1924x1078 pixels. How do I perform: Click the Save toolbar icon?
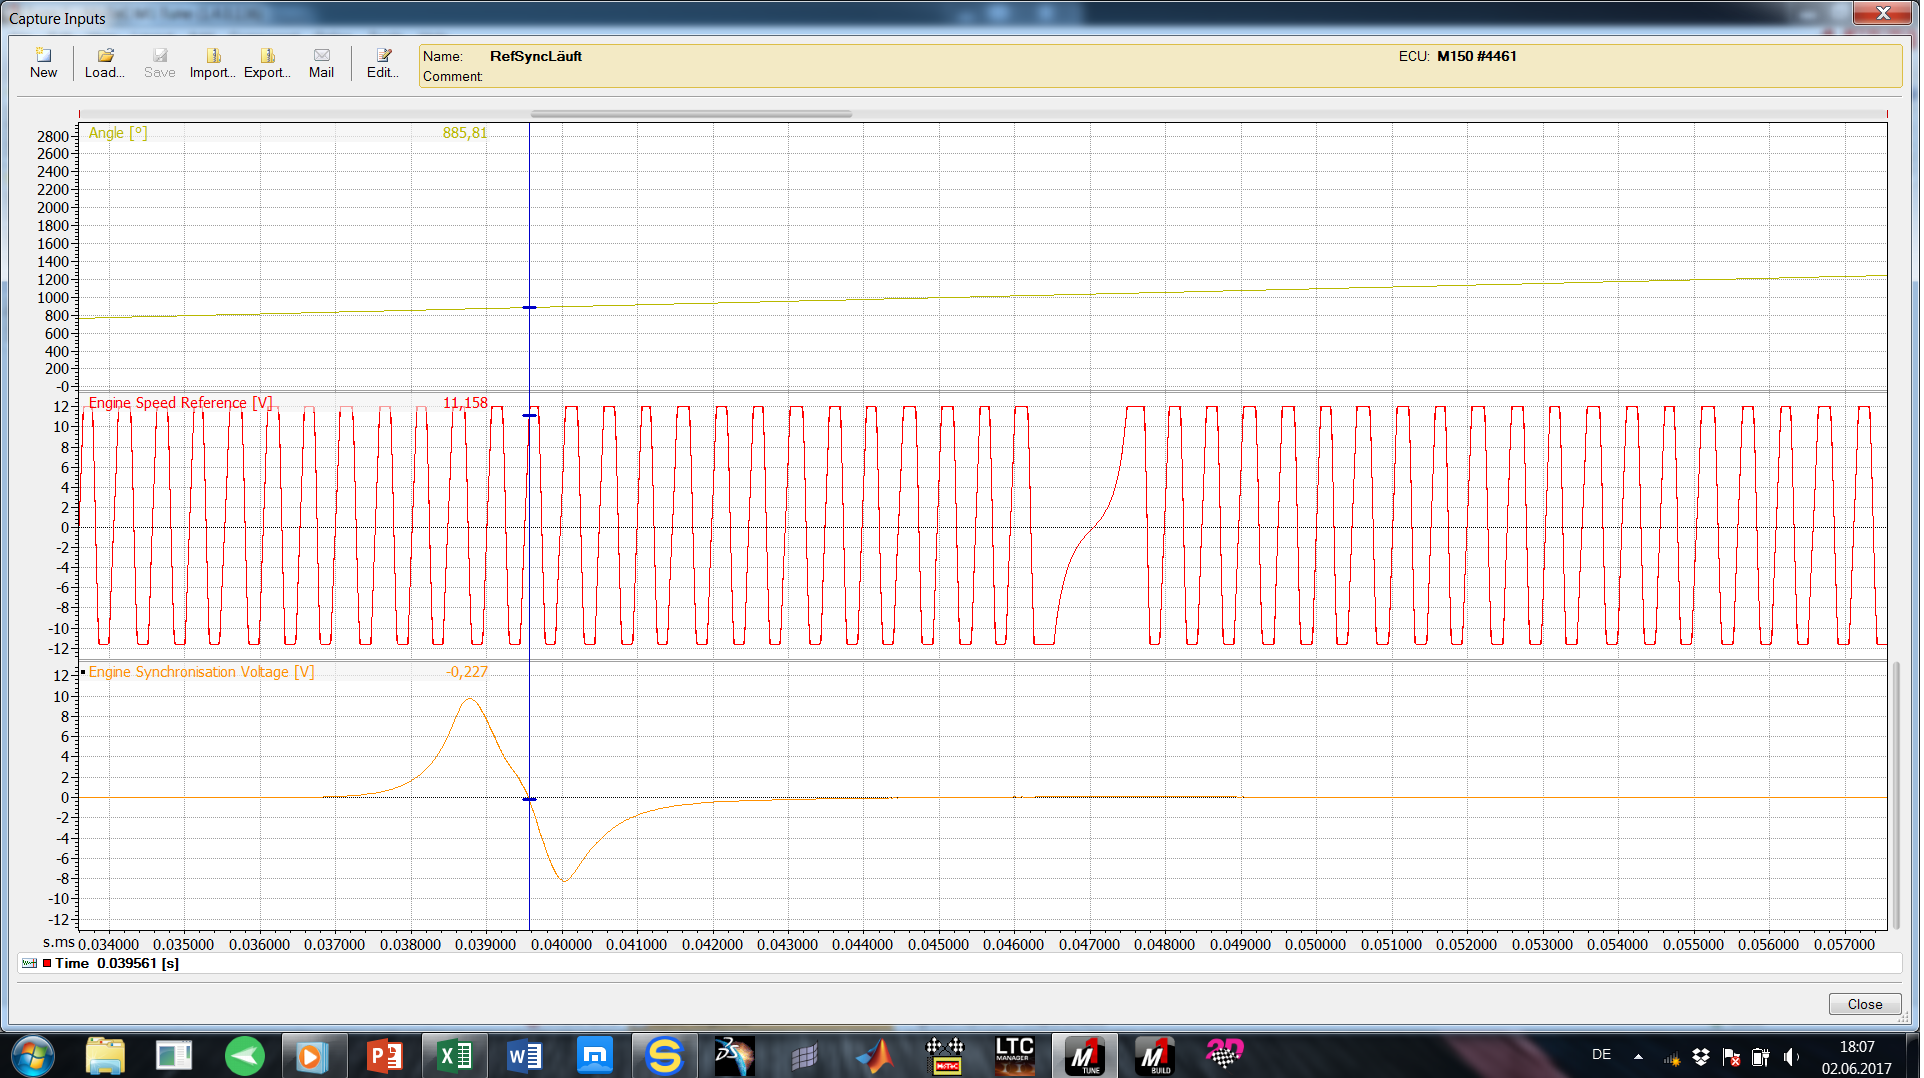pyautogui.click(x=160, y=63)
